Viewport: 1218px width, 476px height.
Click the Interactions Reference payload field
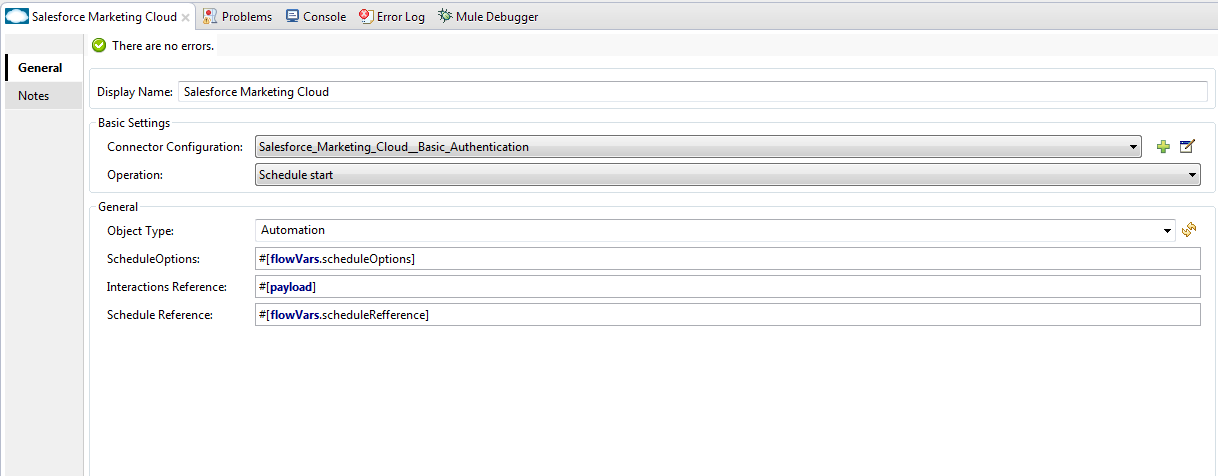coord(727,287)
